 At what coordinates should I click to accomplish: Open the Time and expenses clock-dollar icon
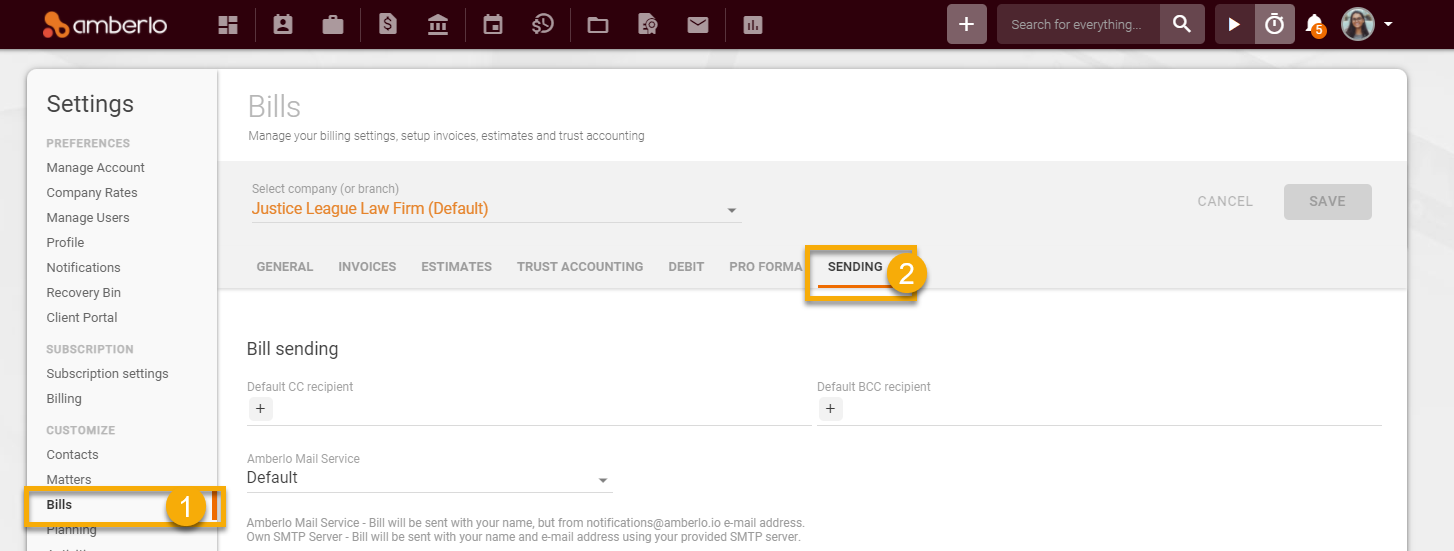(543, 25)
